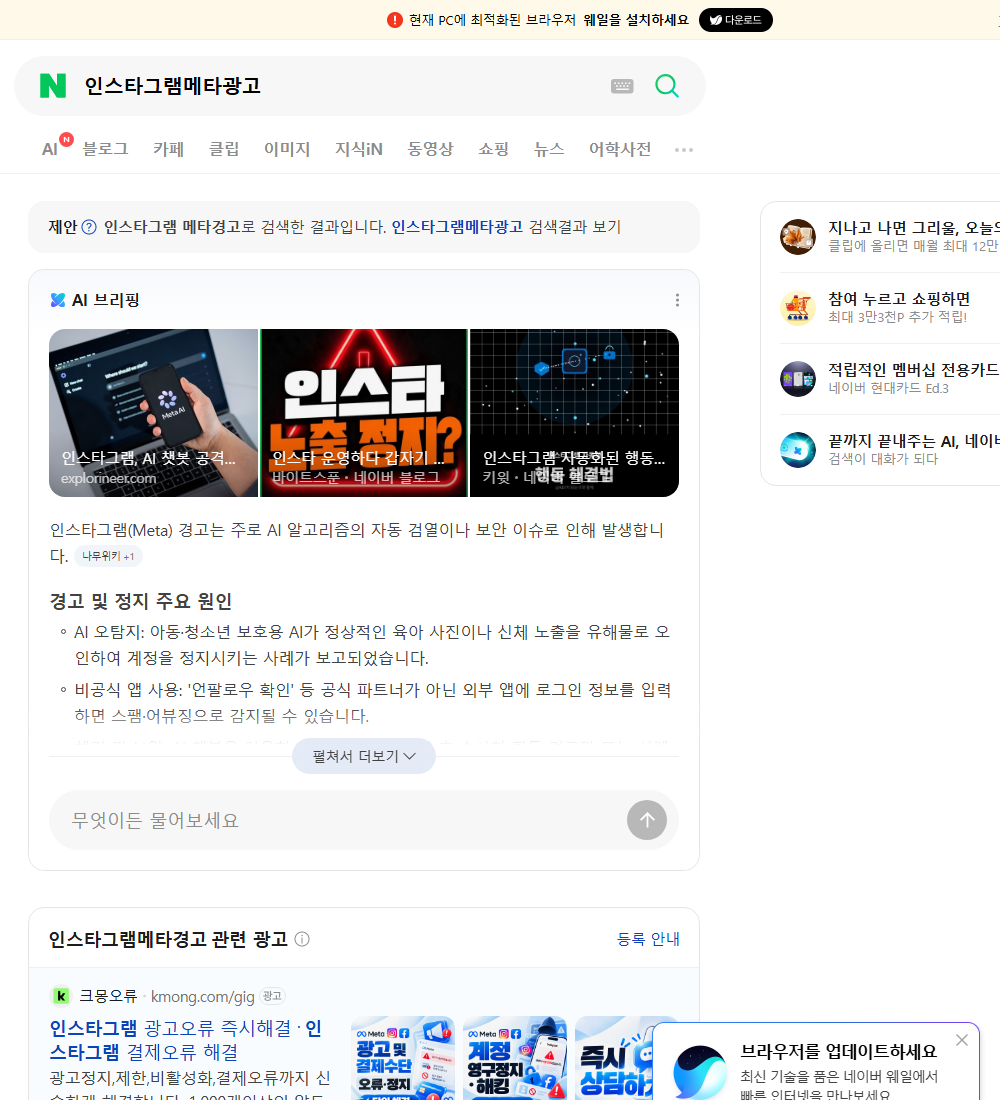
Task: Click the up-arrow send button
Action: tap(646, 820)
